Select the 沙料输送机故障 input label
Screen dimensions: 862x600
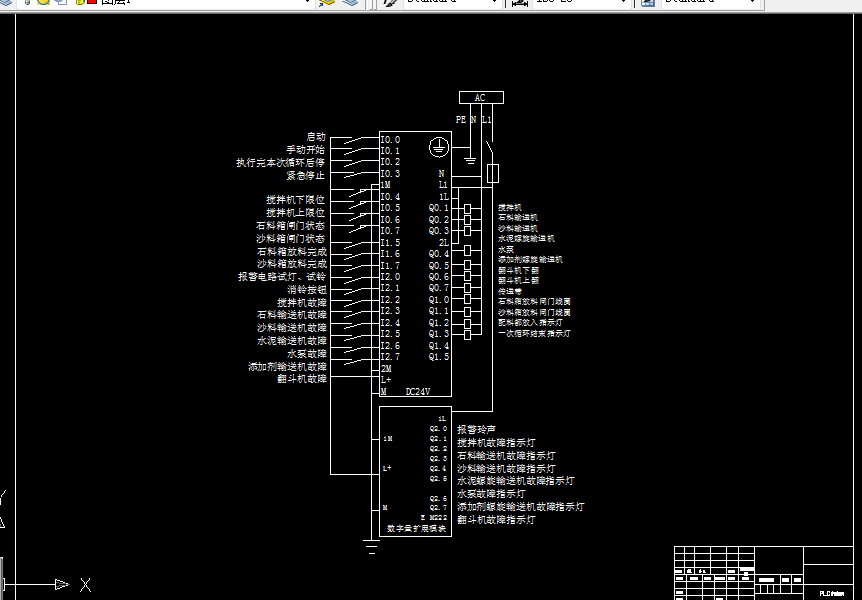tap(292, 328)
